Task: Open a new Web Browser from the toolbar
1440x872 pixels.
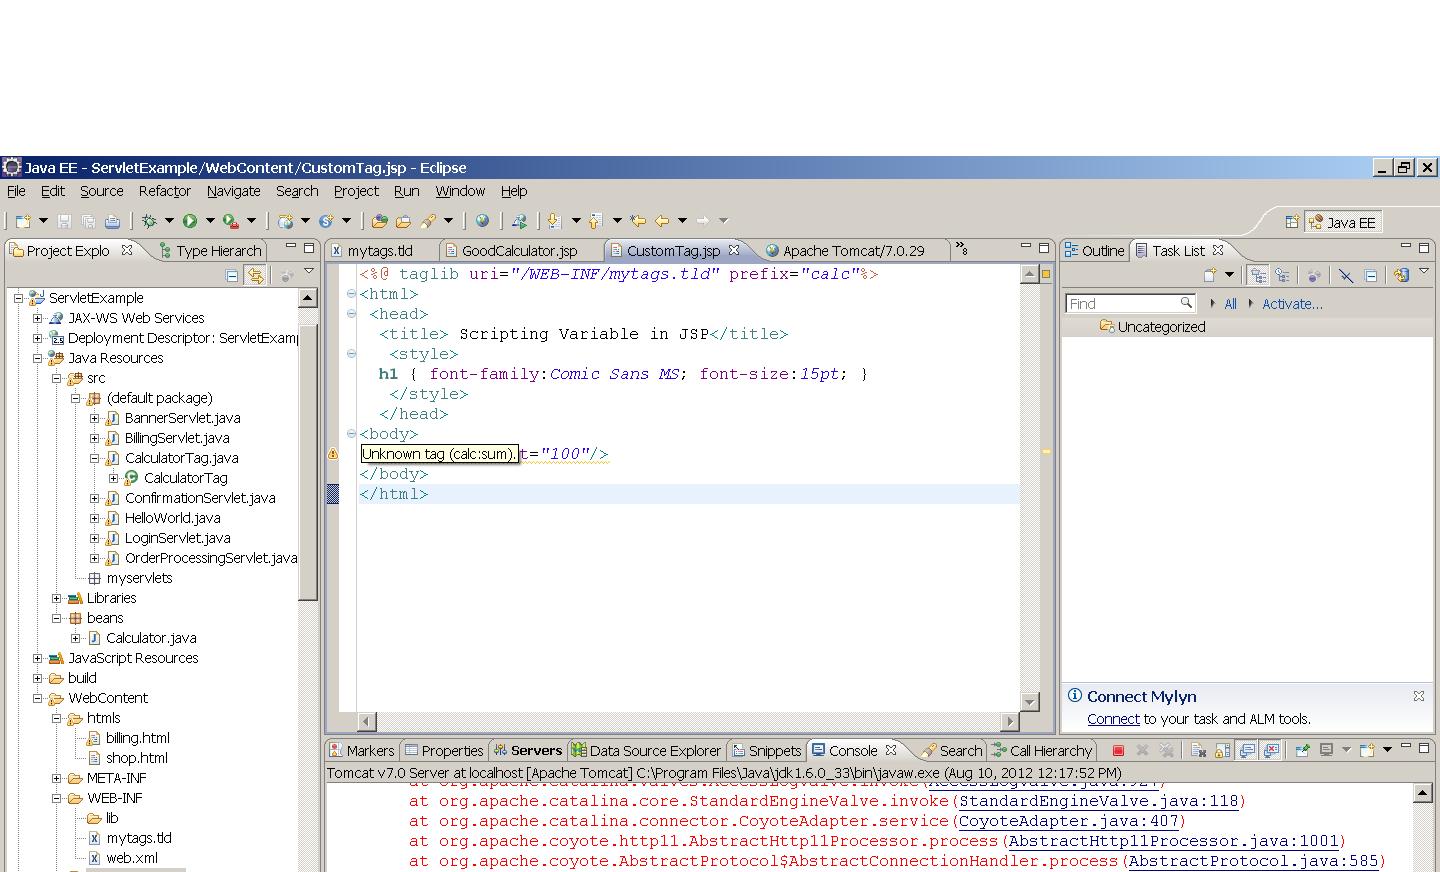Action: (x=482, y=220)
